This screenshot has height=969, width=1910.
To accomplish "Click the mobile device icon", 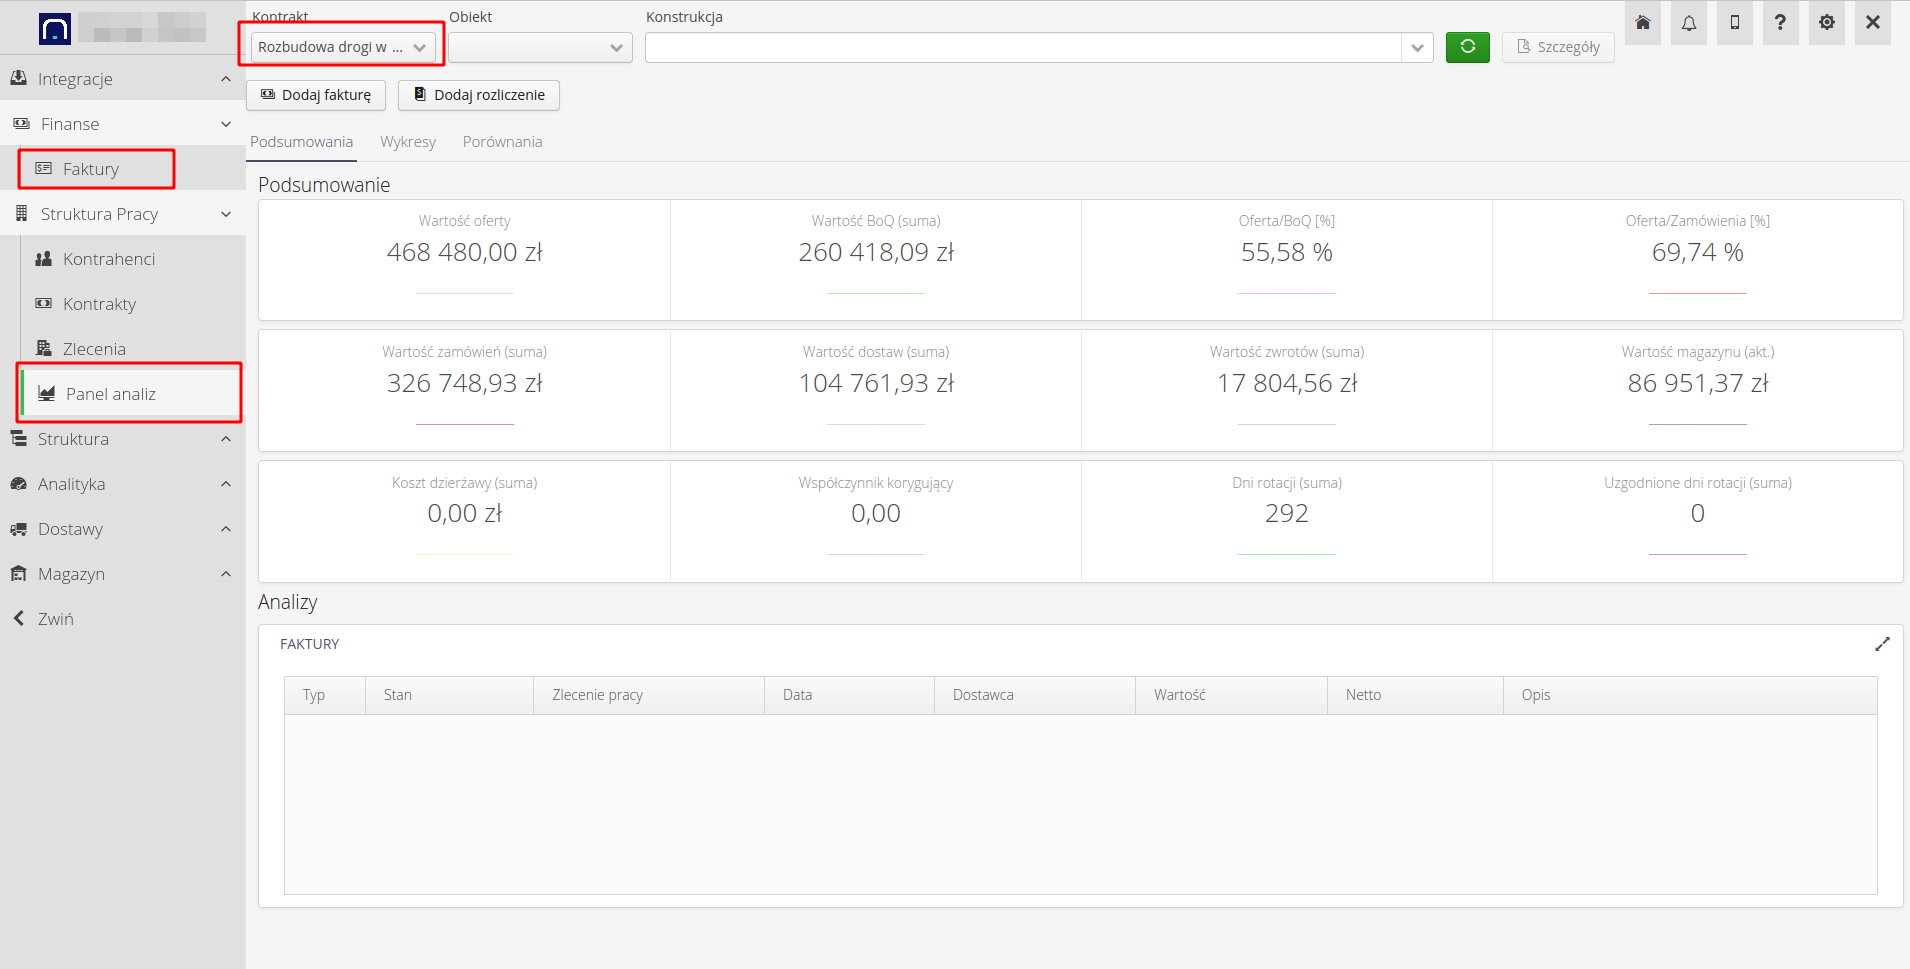I will click(x=1735, y=23).
